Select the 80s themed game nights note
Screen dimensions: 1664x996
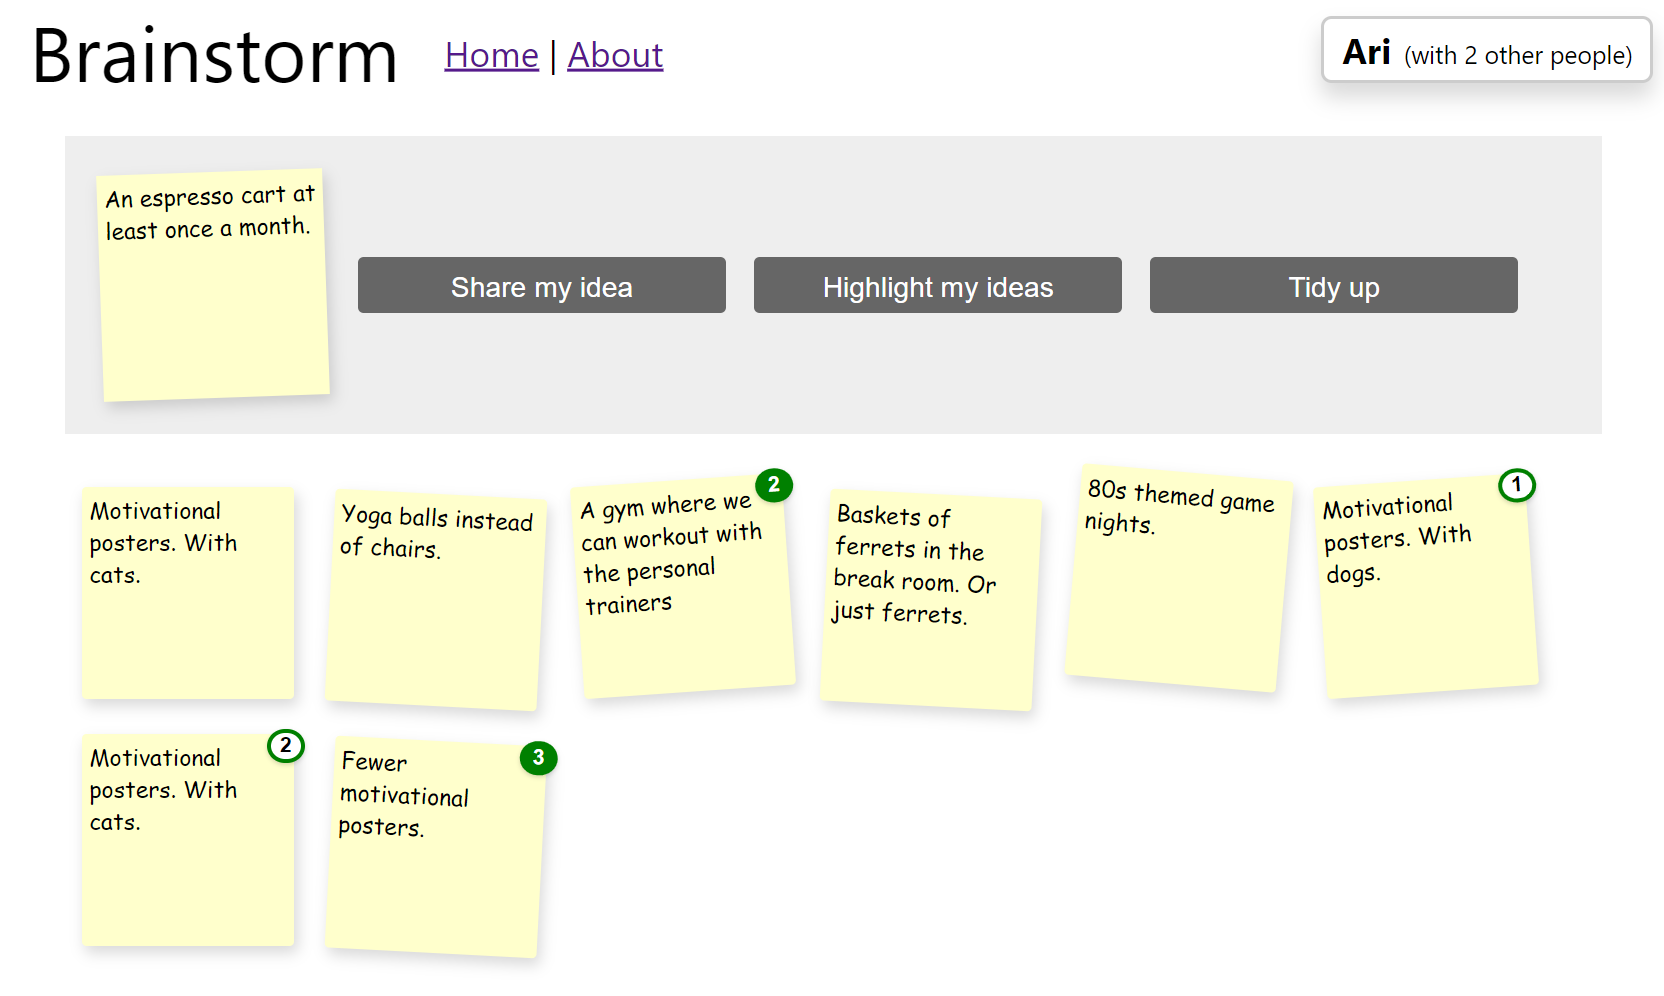(1179, 578)
